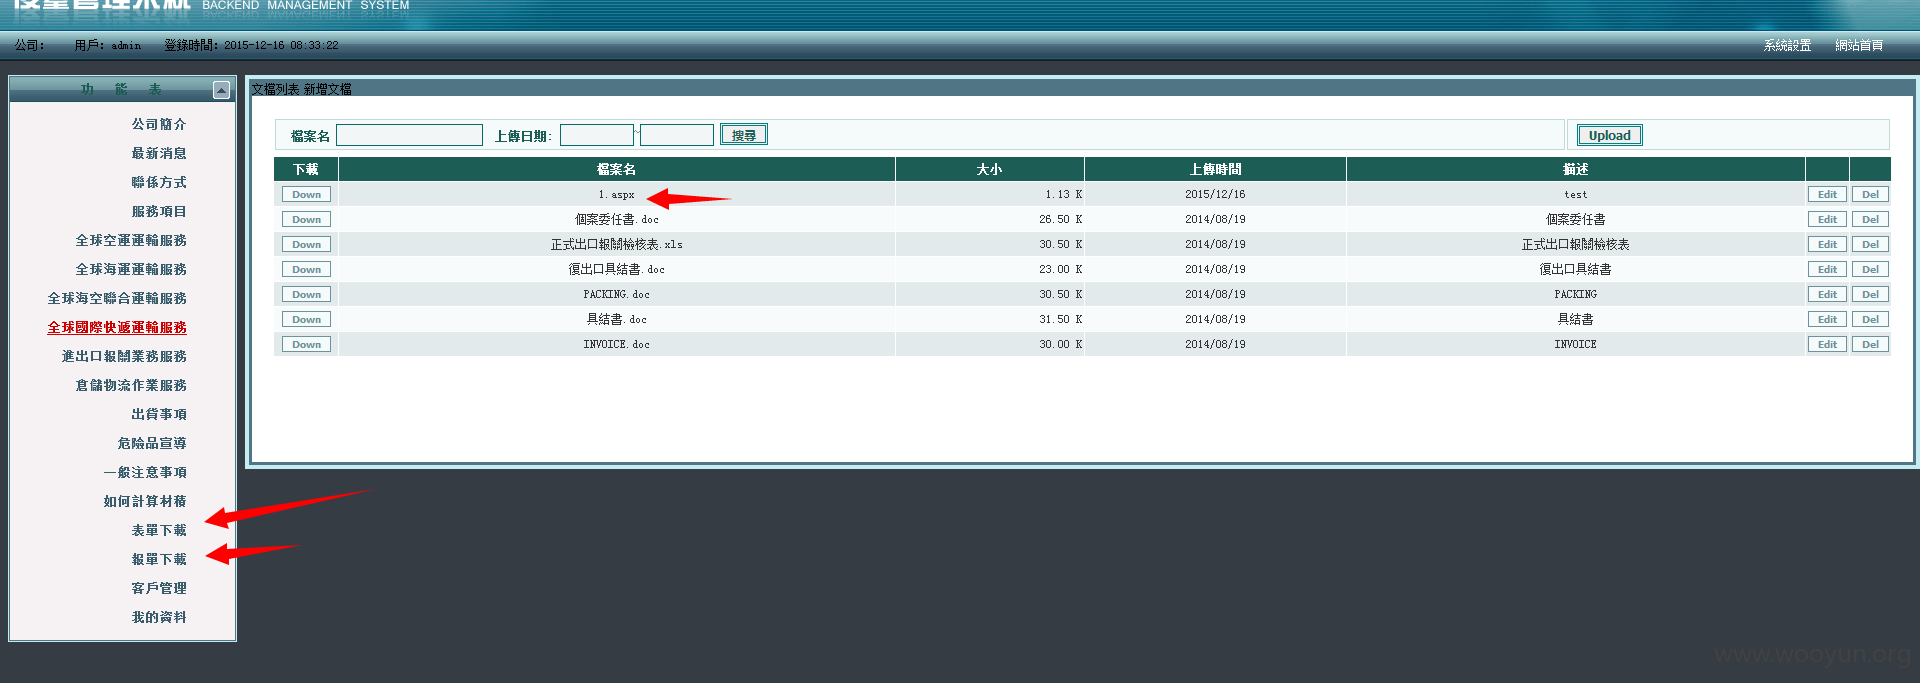
Task: Select 全球國際快遞運輸服務 red link
Action: [x=117, y=327]
